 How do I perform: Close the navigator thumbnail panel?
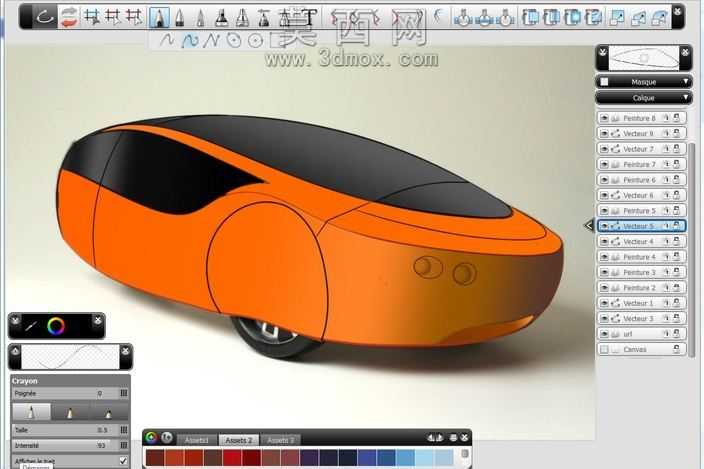coord(685,53)
